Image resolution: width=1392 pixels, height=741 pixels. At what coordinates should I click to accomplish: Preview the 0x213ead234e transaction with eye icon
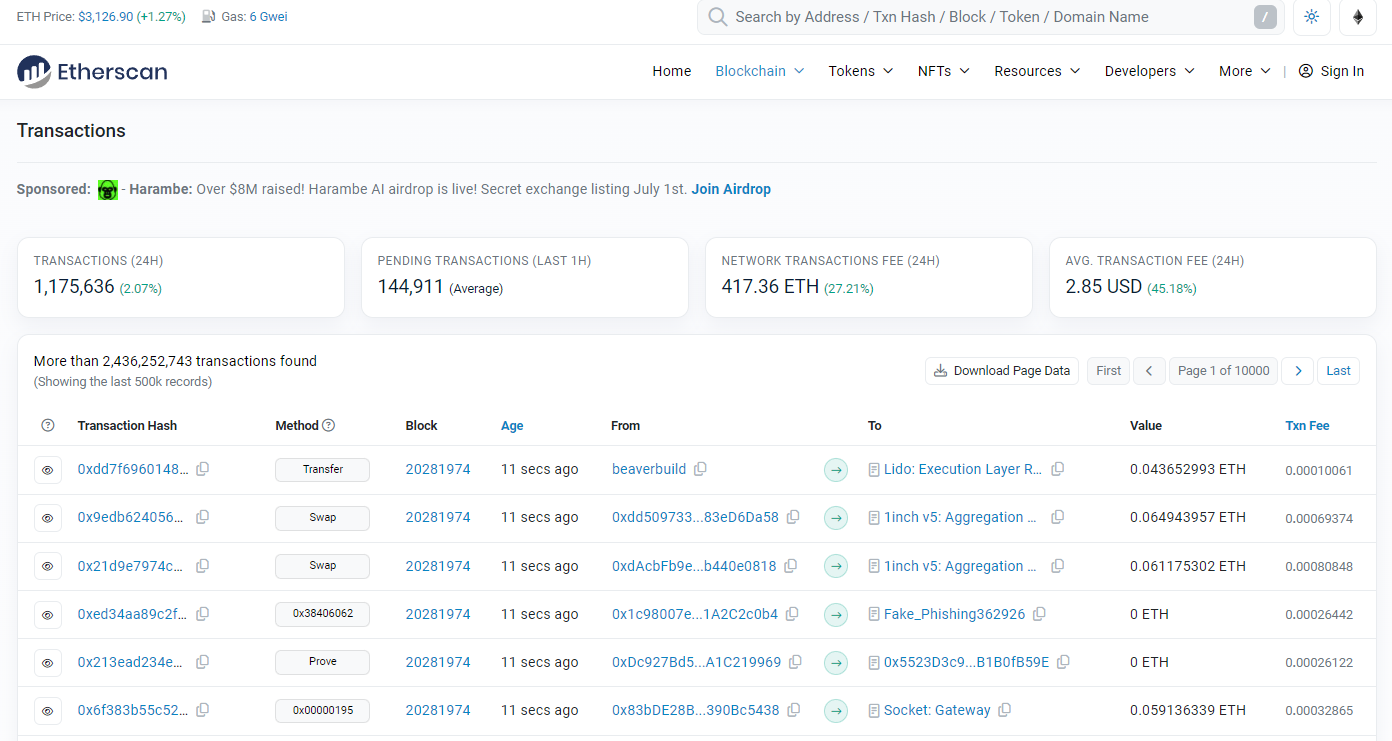(x=48, y=662)
